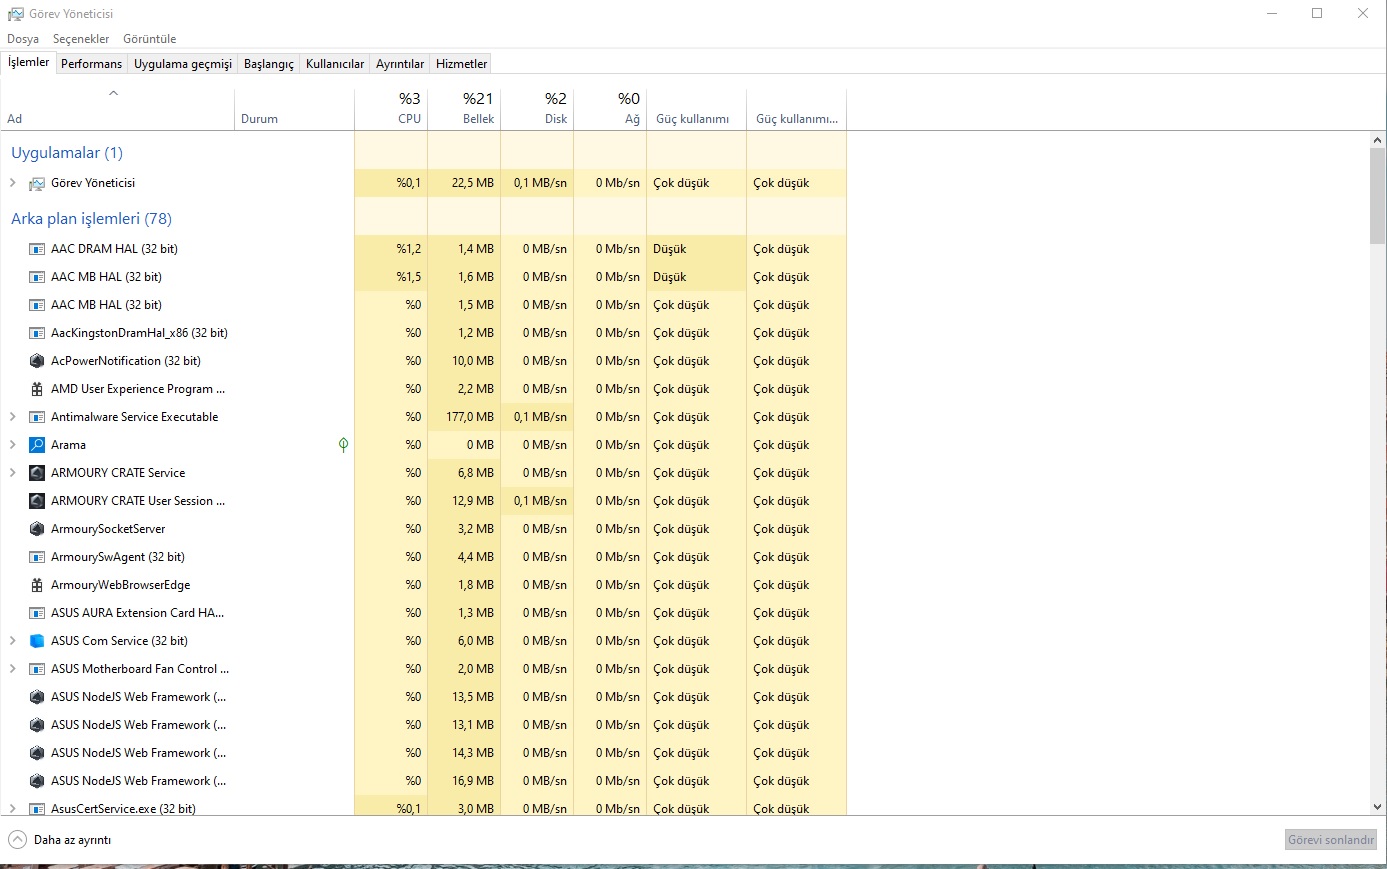Click the ArmouryWebBrowserEdge process icon
The width and height of the screenshot is (1387, 869).
coord(37,585)
